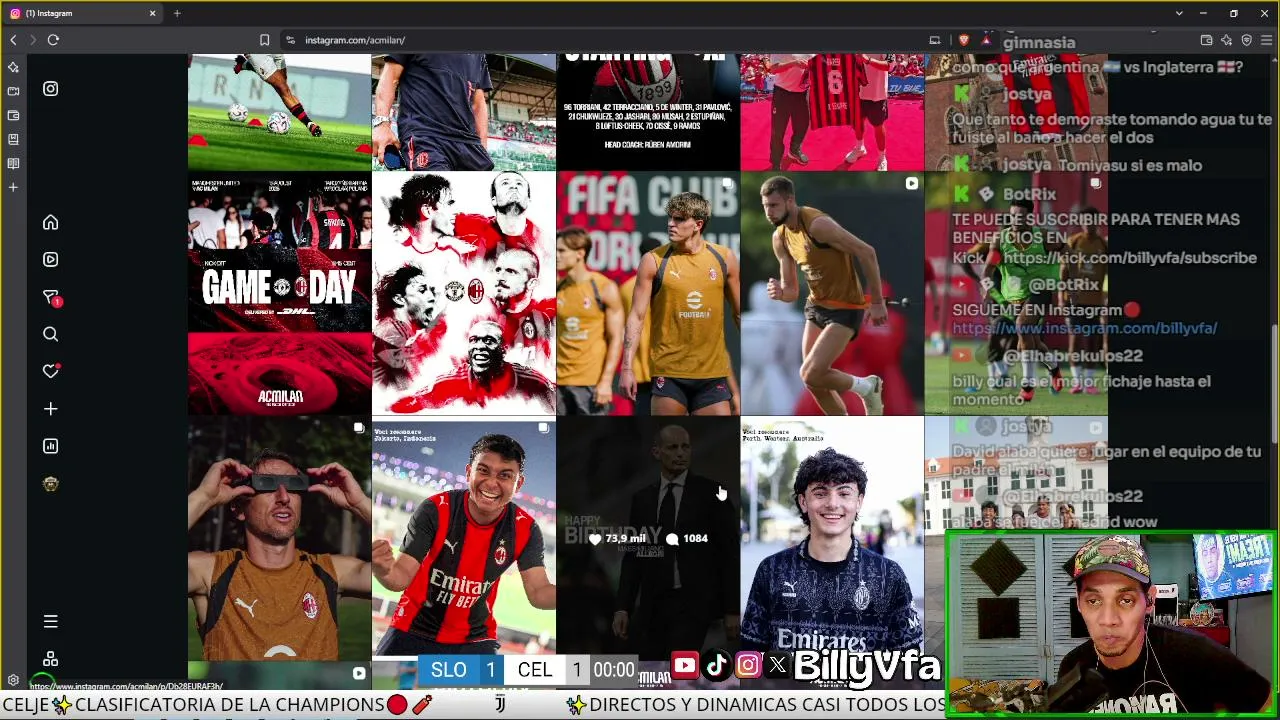Open the Happy Birthday post showing likes
This screenshot has height=720, width=1280.
[x=647, y=538]
